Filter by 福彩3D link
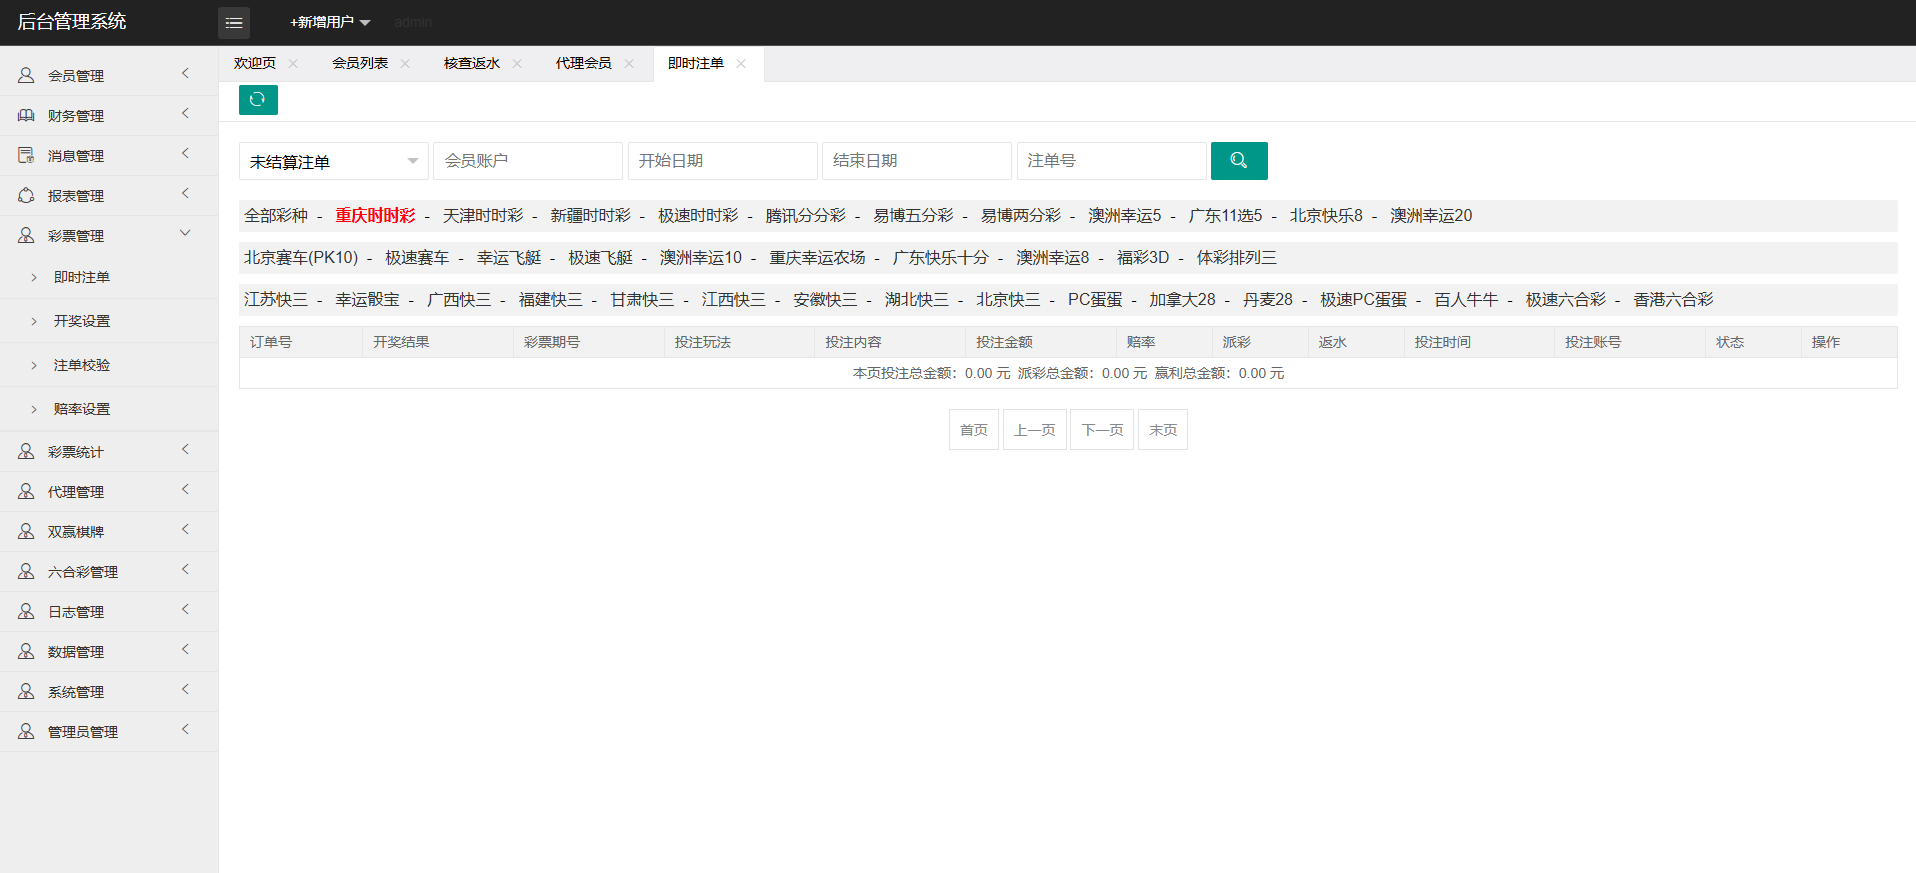The height and width of the screenshot is (873, 1916). coord(1143,258)
